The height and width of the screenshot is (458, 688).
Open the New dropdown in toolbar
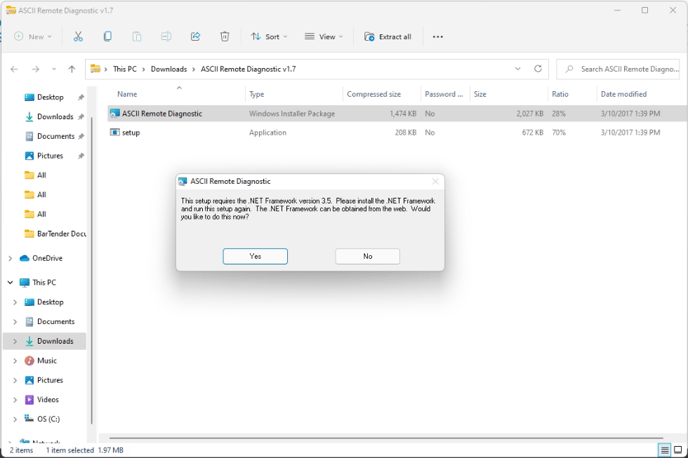coord(33,37)
